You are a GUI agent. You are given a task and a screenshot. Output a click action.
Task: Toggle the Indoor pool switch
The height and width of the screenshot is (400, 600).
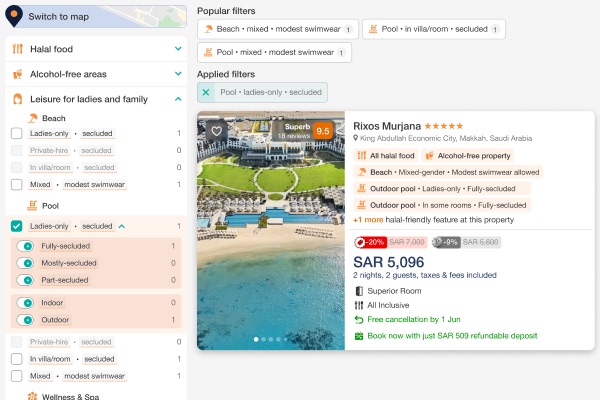point(25,303)
